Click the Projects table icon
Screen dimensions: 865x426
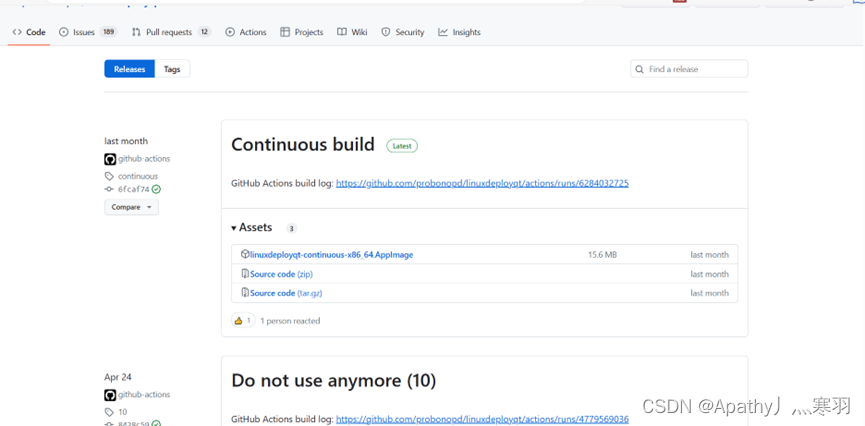pyautogui.click(x=285, y=32)
